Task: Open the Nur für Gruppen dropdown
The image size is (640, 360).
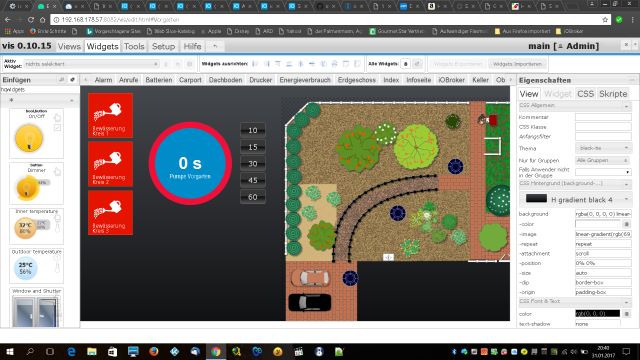Action: (x=603, y=160)
